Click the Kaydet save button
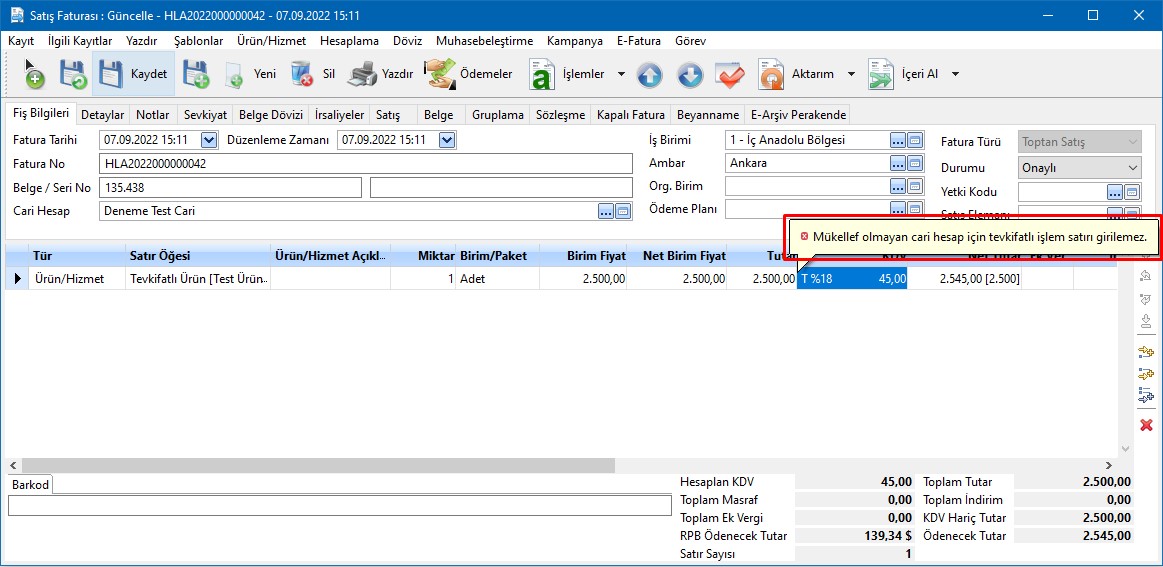The image size is (1163, 567). 133,74
